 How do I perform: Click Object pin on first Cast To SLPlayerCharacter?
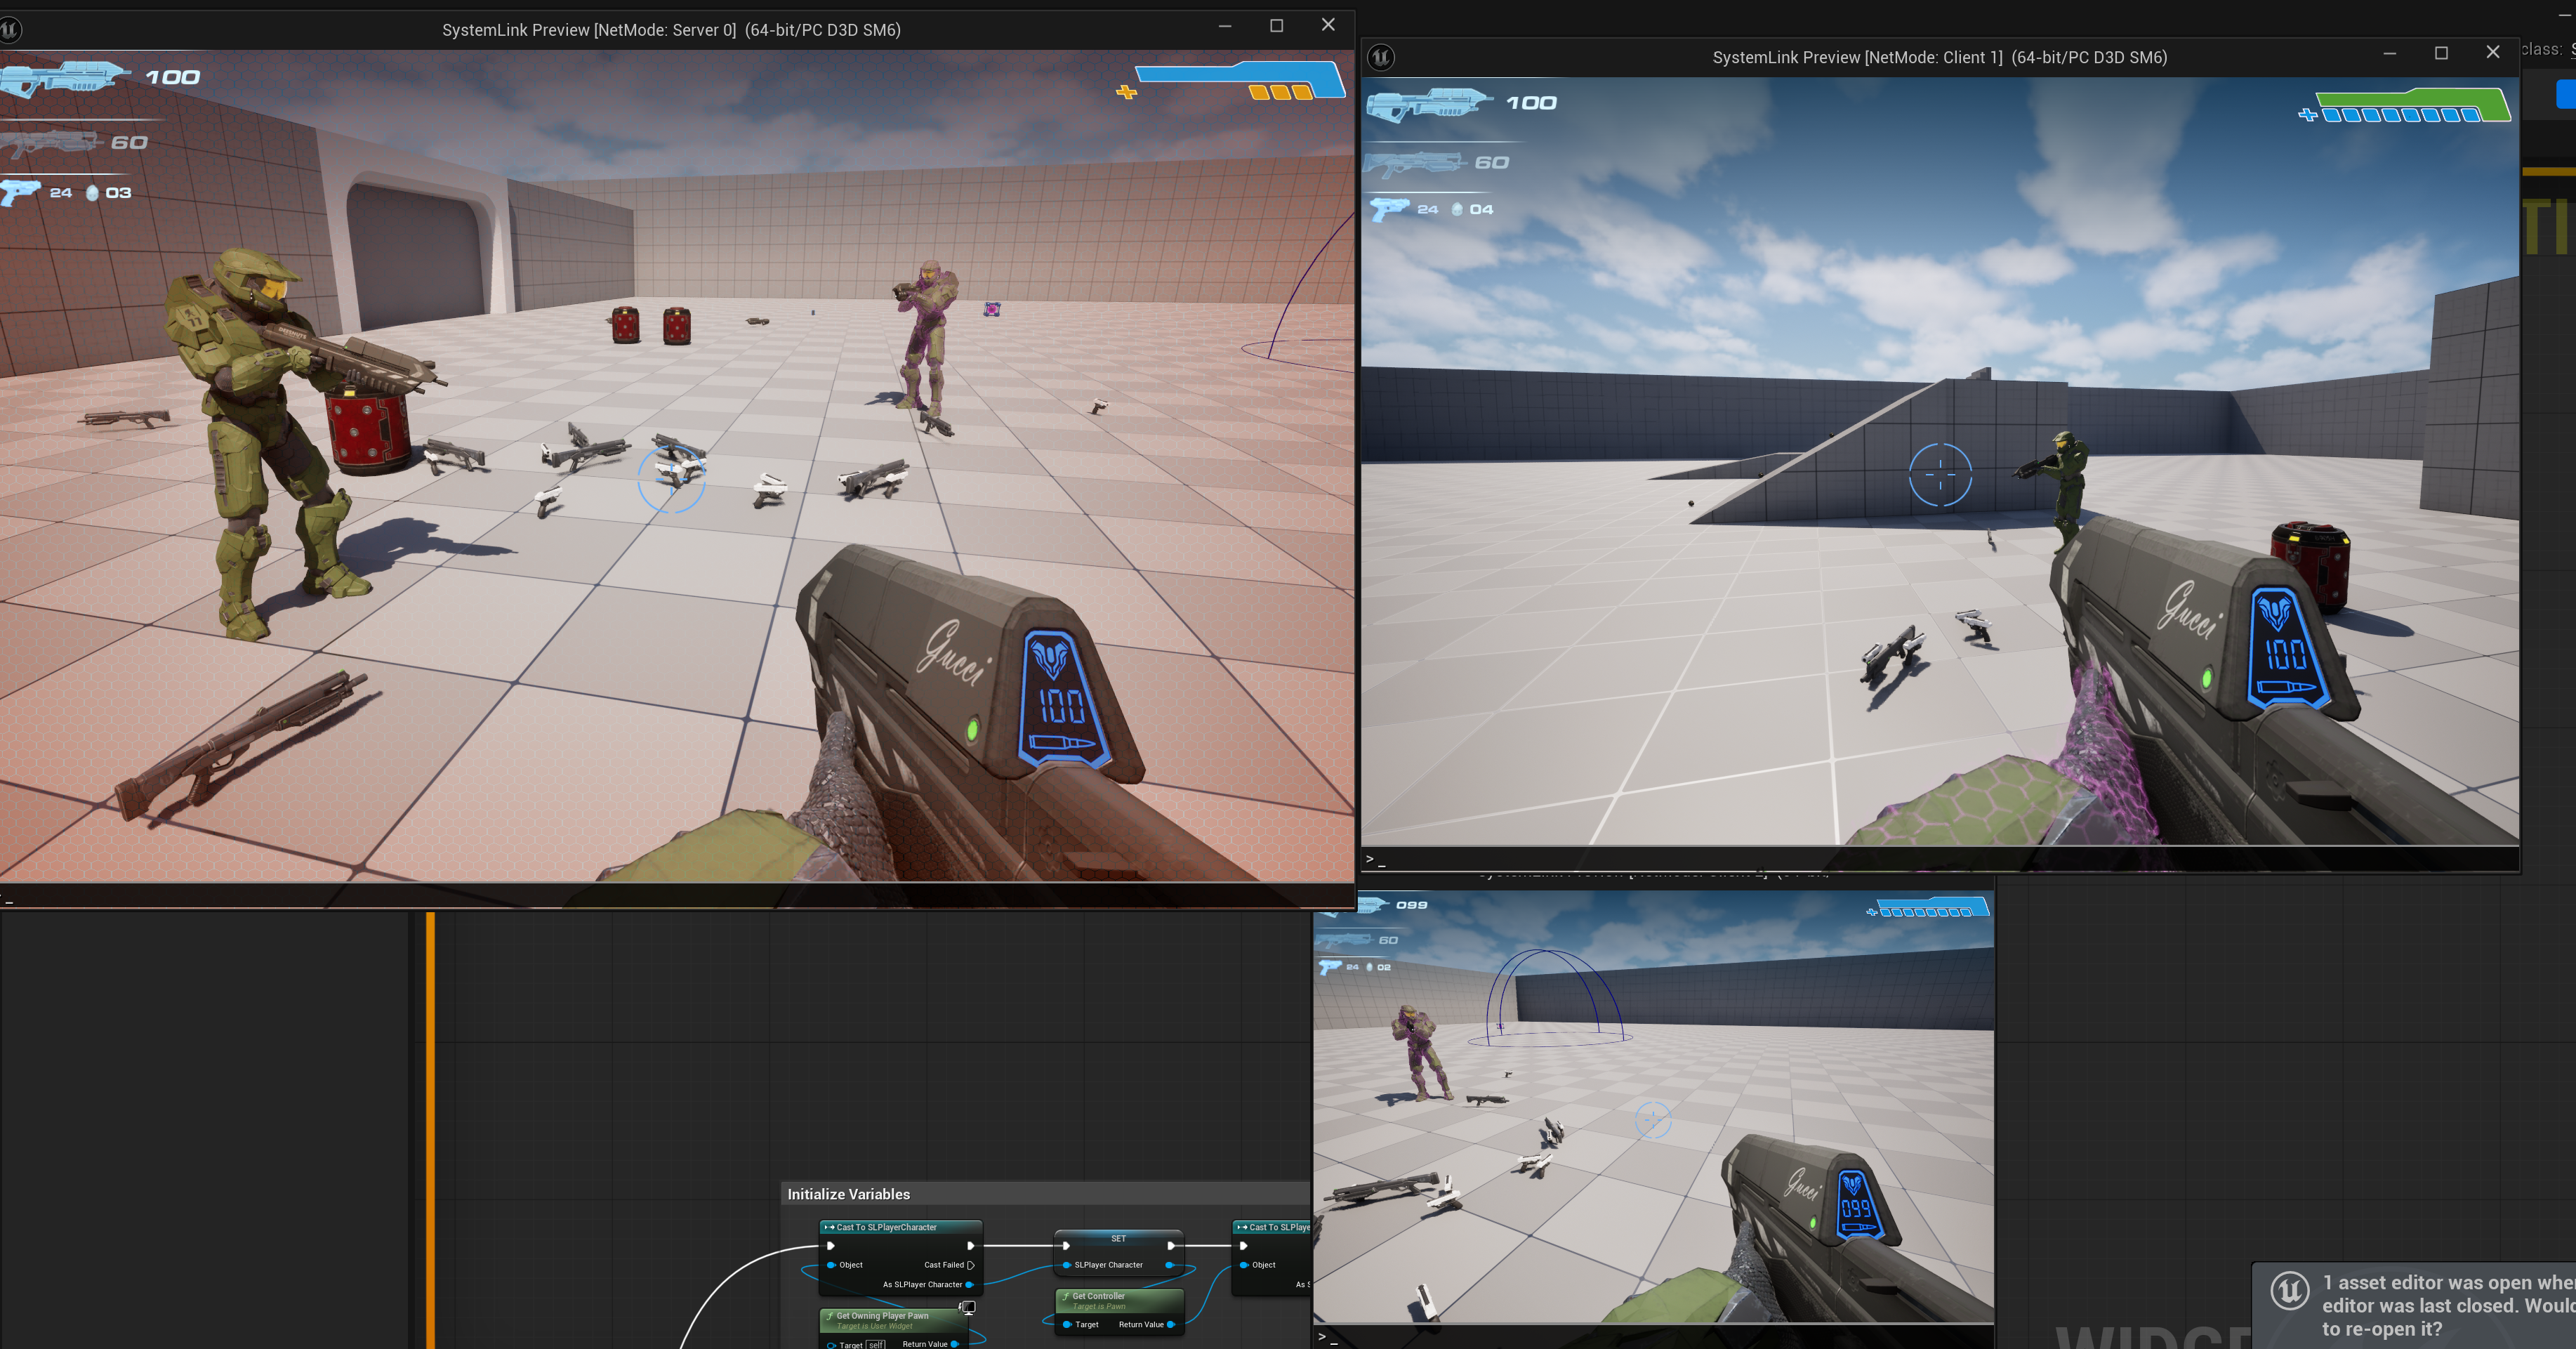pos(831,1265)
